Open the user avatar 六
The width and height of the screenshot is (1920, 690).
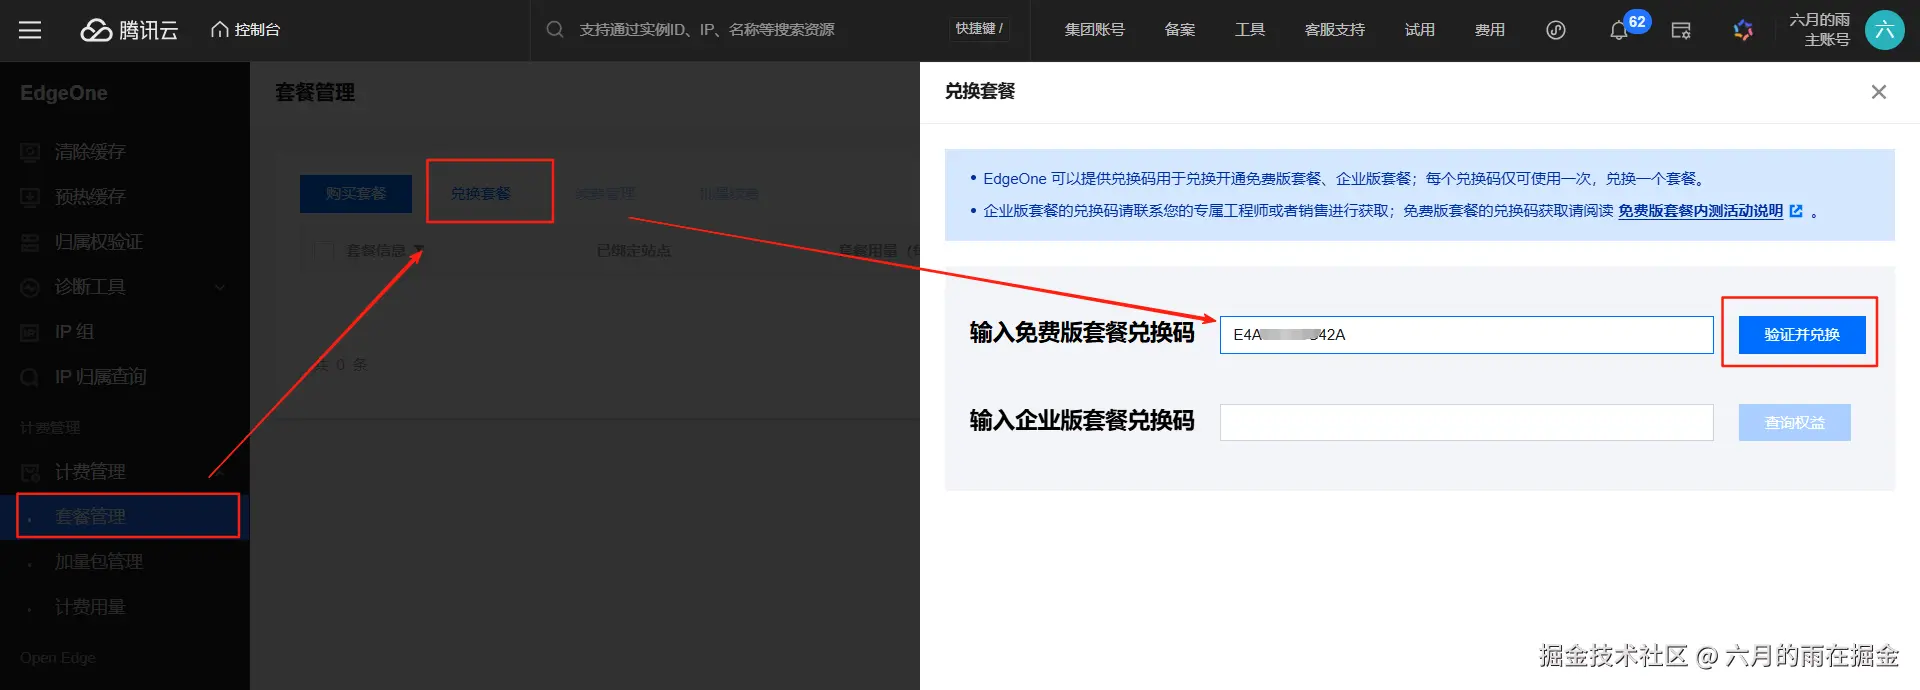pos(1885,30)
